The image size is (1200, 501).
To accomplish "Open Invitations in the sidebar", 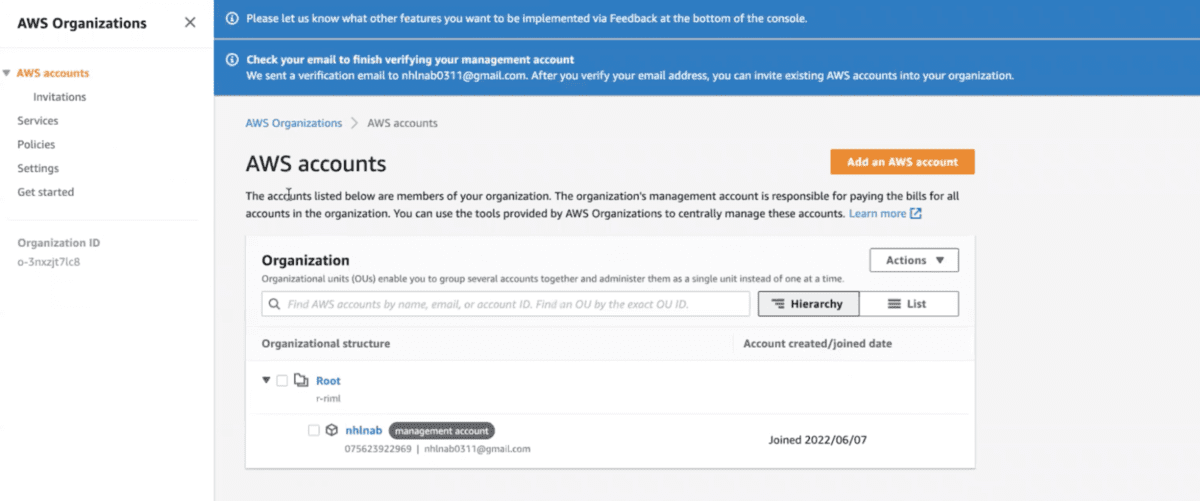I will (x=59, y=97).
